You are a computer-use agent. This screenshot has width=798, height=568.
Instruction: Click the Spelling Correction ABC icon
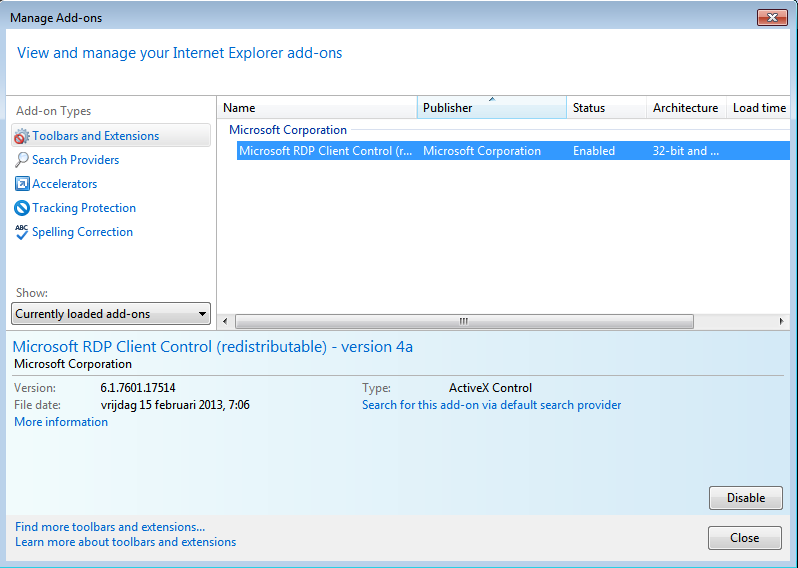pyautogui.click(x=22, y=232)
